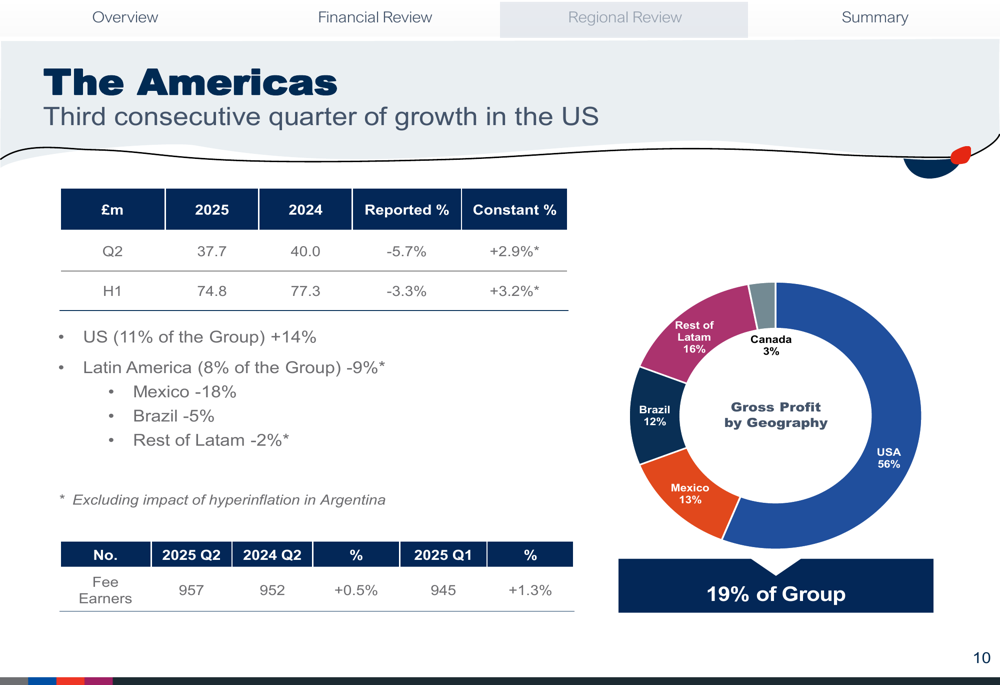Click the Reported % column header

coord(406,210)
